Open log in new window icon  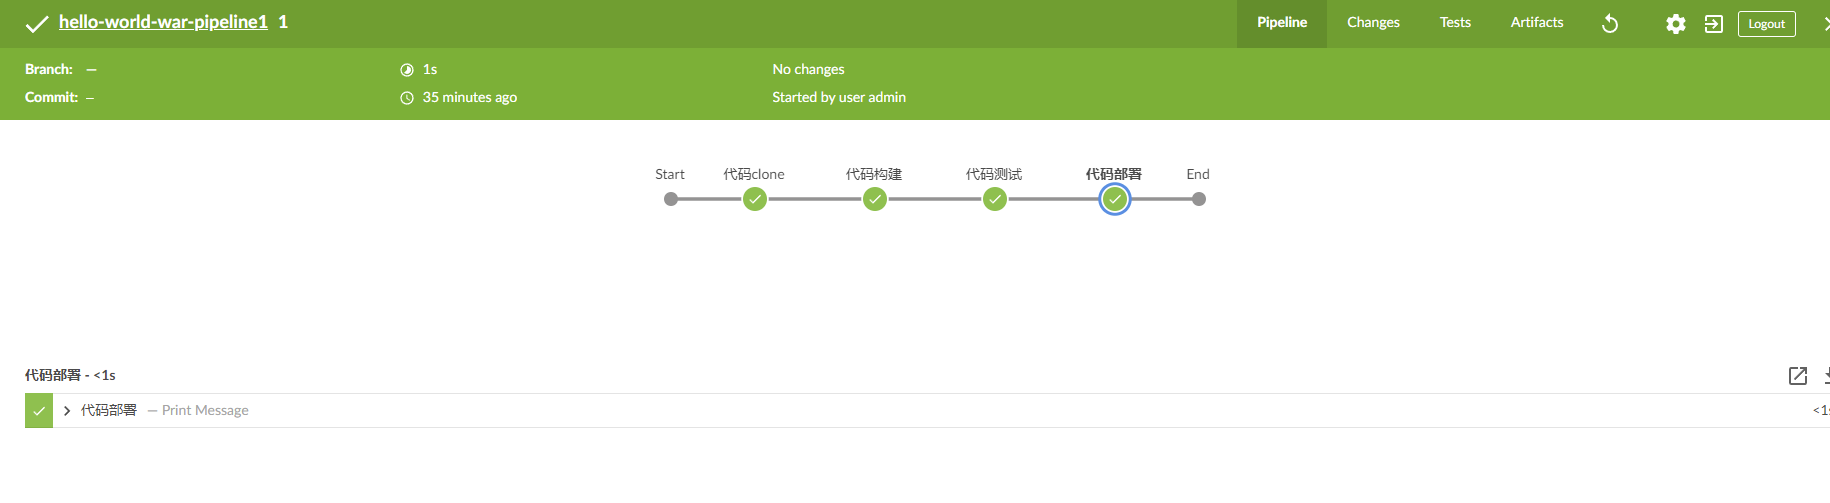[x=1797, y=376]
